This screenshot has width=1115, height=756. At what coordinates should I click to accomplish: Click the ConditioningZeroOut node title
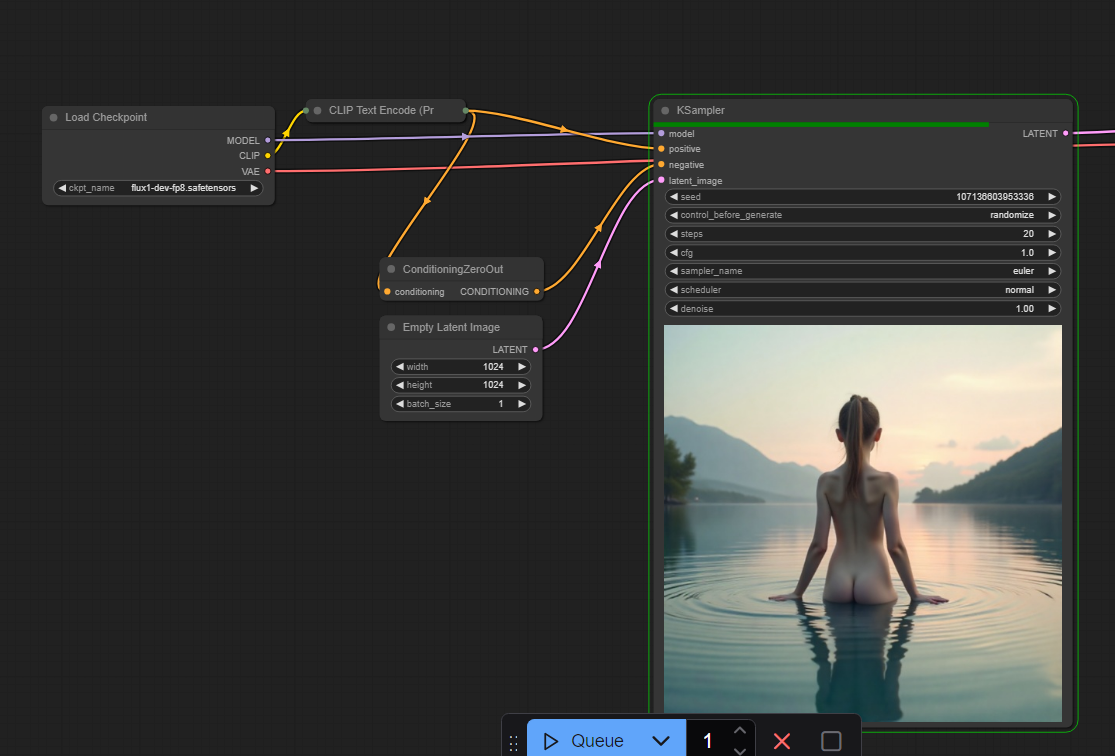coord(453,269)
